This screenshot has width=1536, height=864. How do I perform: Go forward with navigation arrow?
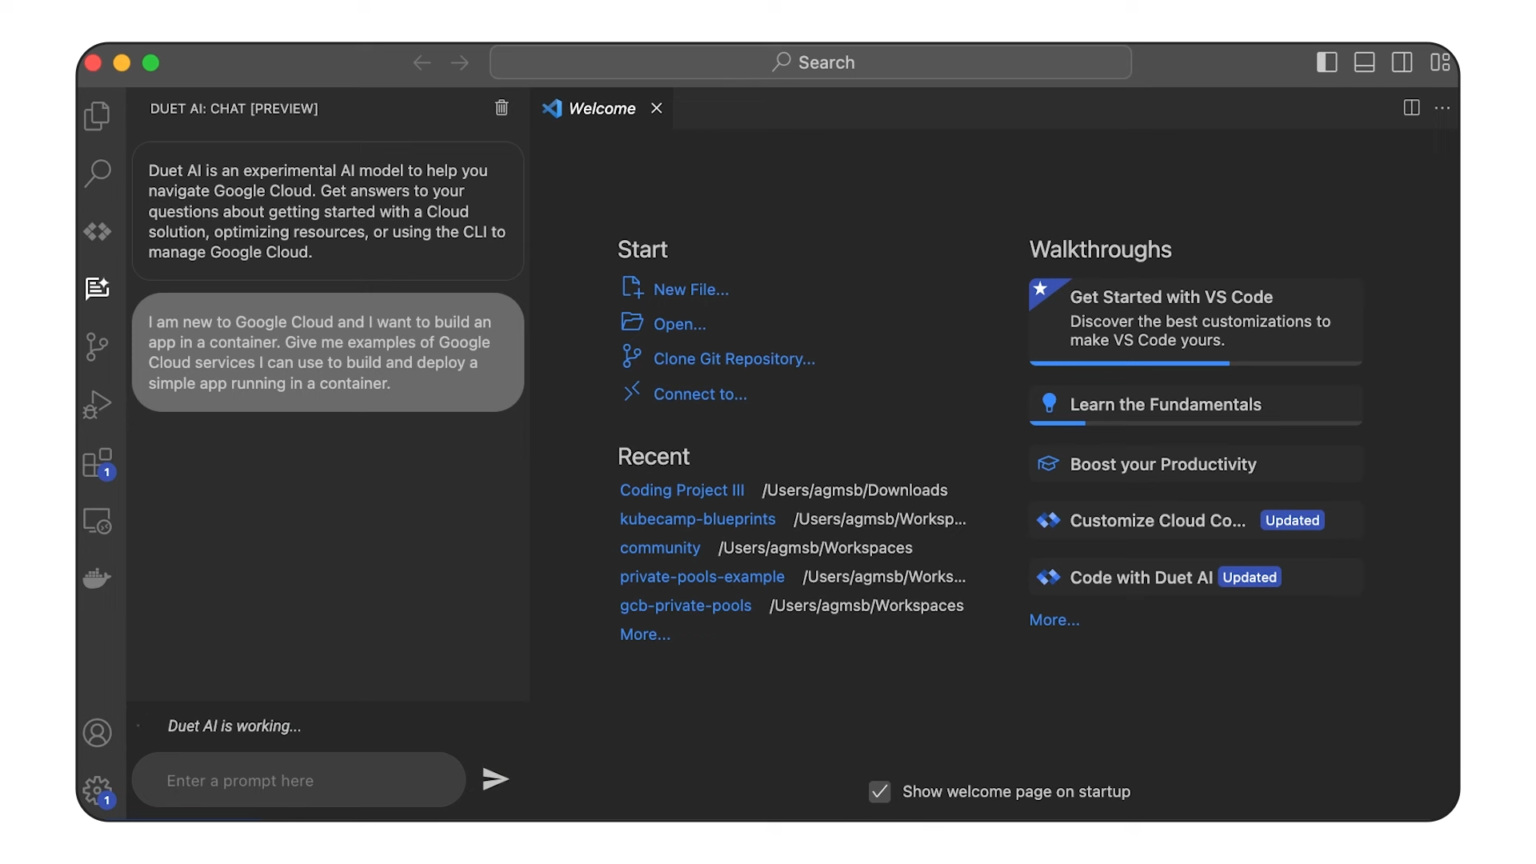click(460, 62)
